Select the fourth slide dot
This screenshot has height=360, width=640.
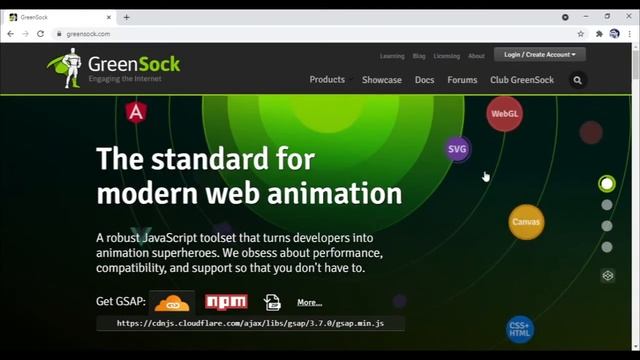click(x=607, y=247)
